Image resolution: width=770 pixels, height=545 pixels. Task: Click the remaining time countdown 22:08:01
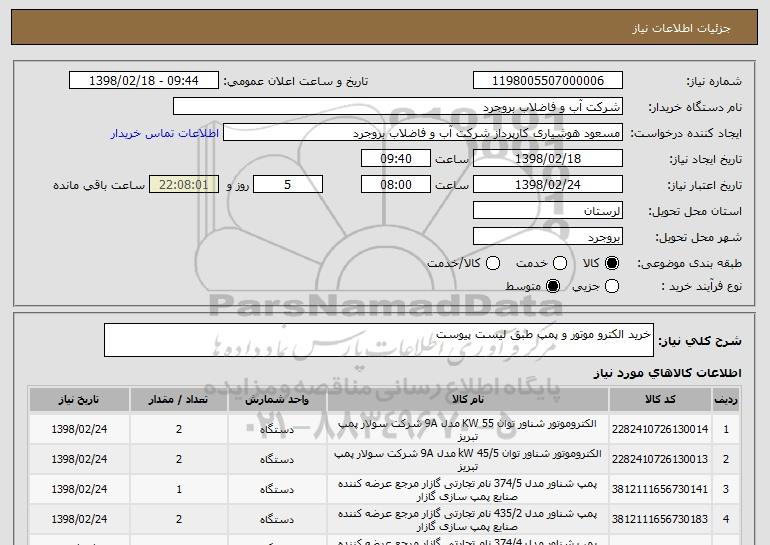pyautogui.click(x=184, y=185)
